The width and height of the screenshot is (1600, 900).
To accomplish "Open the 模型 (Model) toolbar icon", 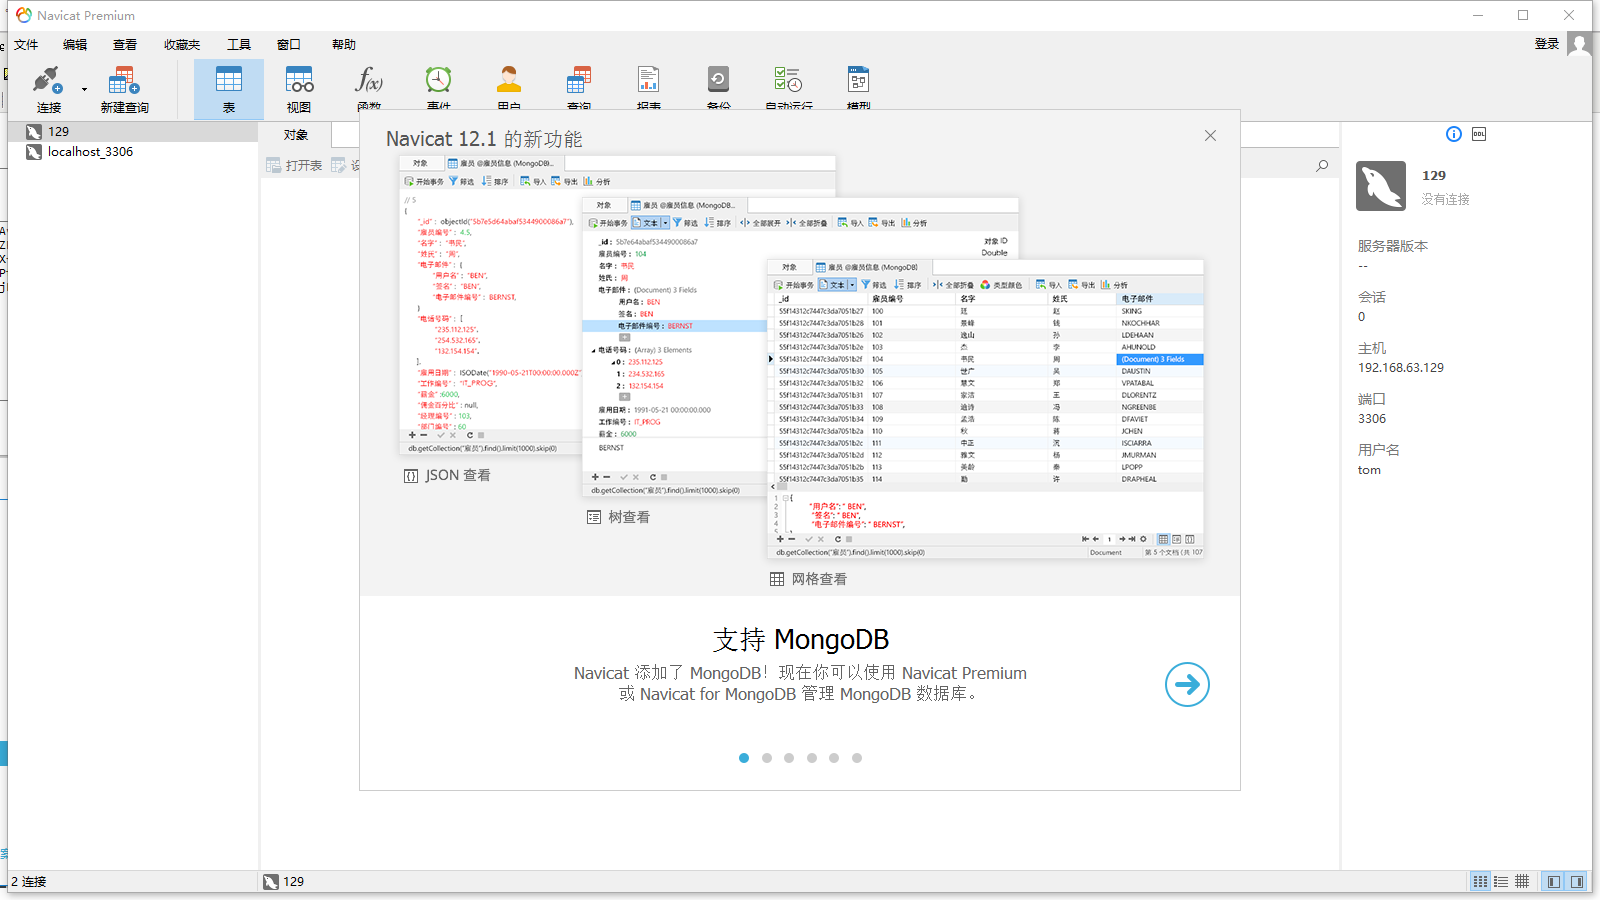I will point(859,89).
